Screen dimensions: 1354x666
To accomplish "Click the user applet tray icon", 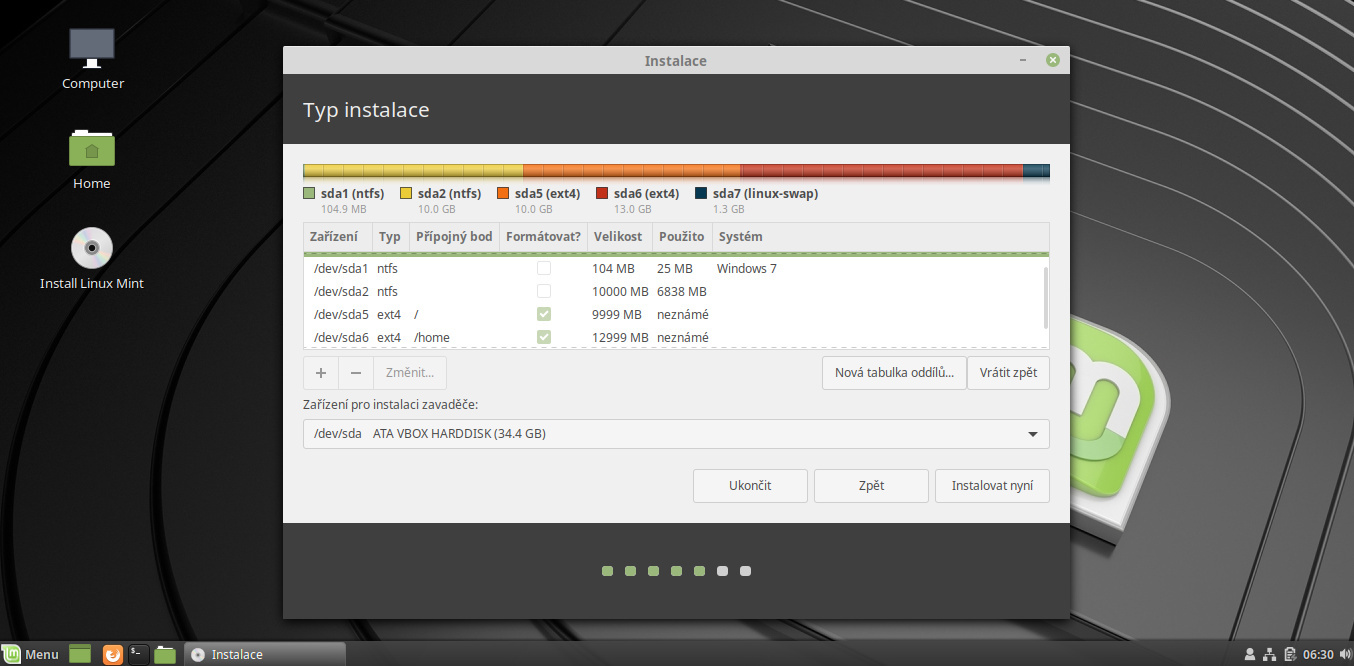I will (x=1249, y=654).
